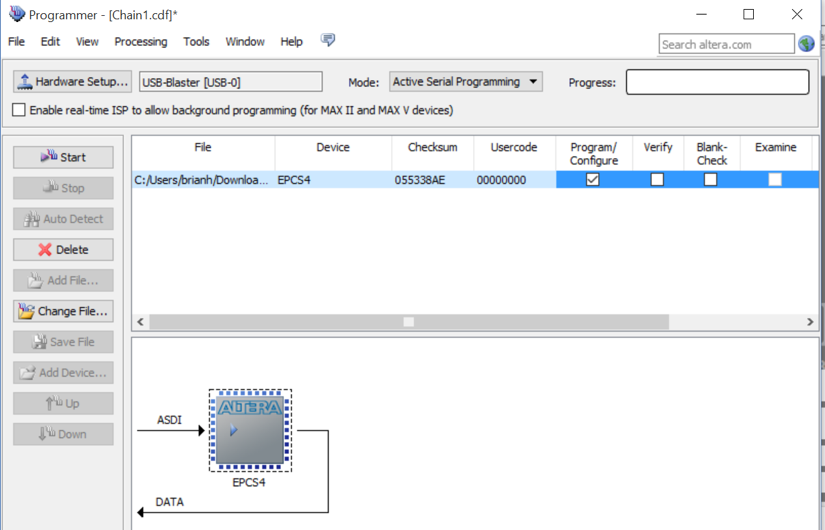Click the DATA label in diagram
Screen dimensions: 825x530
pyautogui.click(x=169, y=502)
